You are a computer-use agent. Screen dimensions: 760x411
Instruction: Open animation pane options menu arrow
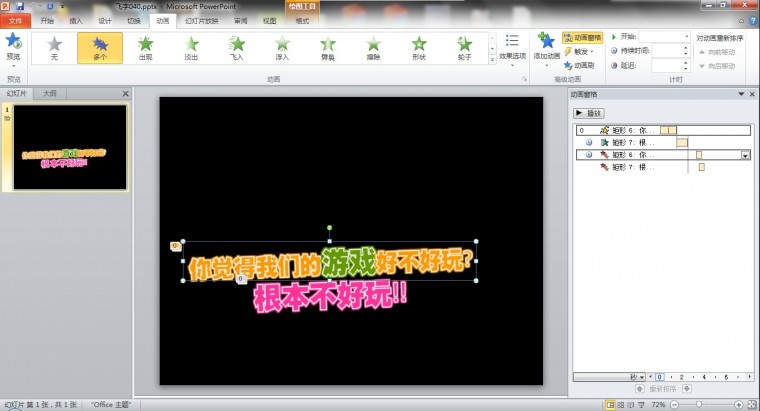tap(740, 94)
